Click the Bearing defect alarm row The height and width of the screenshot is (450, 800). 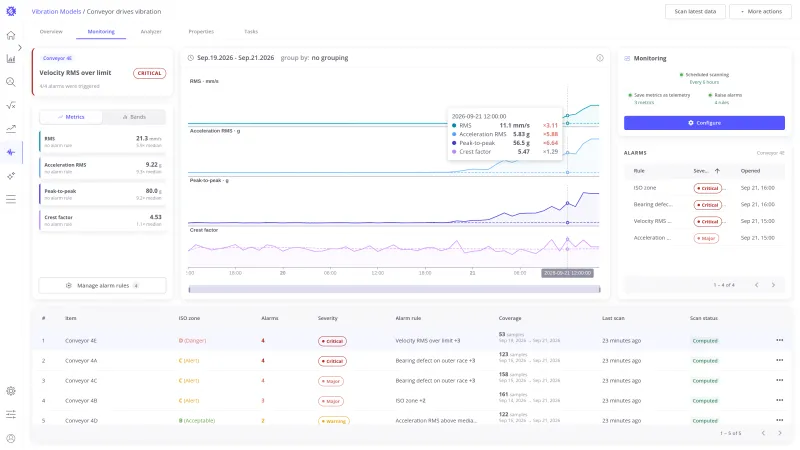point(704,205)
